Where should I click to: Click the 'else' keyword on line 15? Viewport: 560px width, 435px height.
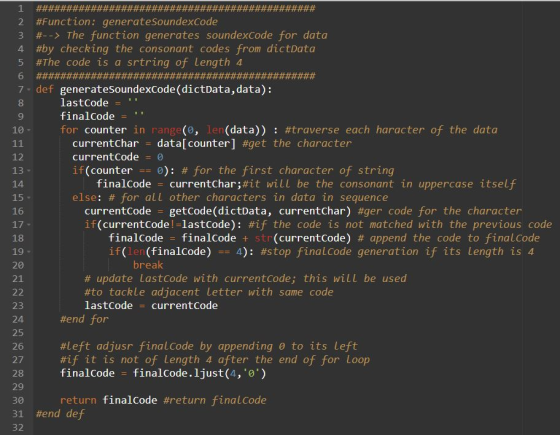(x=84, y=198)
